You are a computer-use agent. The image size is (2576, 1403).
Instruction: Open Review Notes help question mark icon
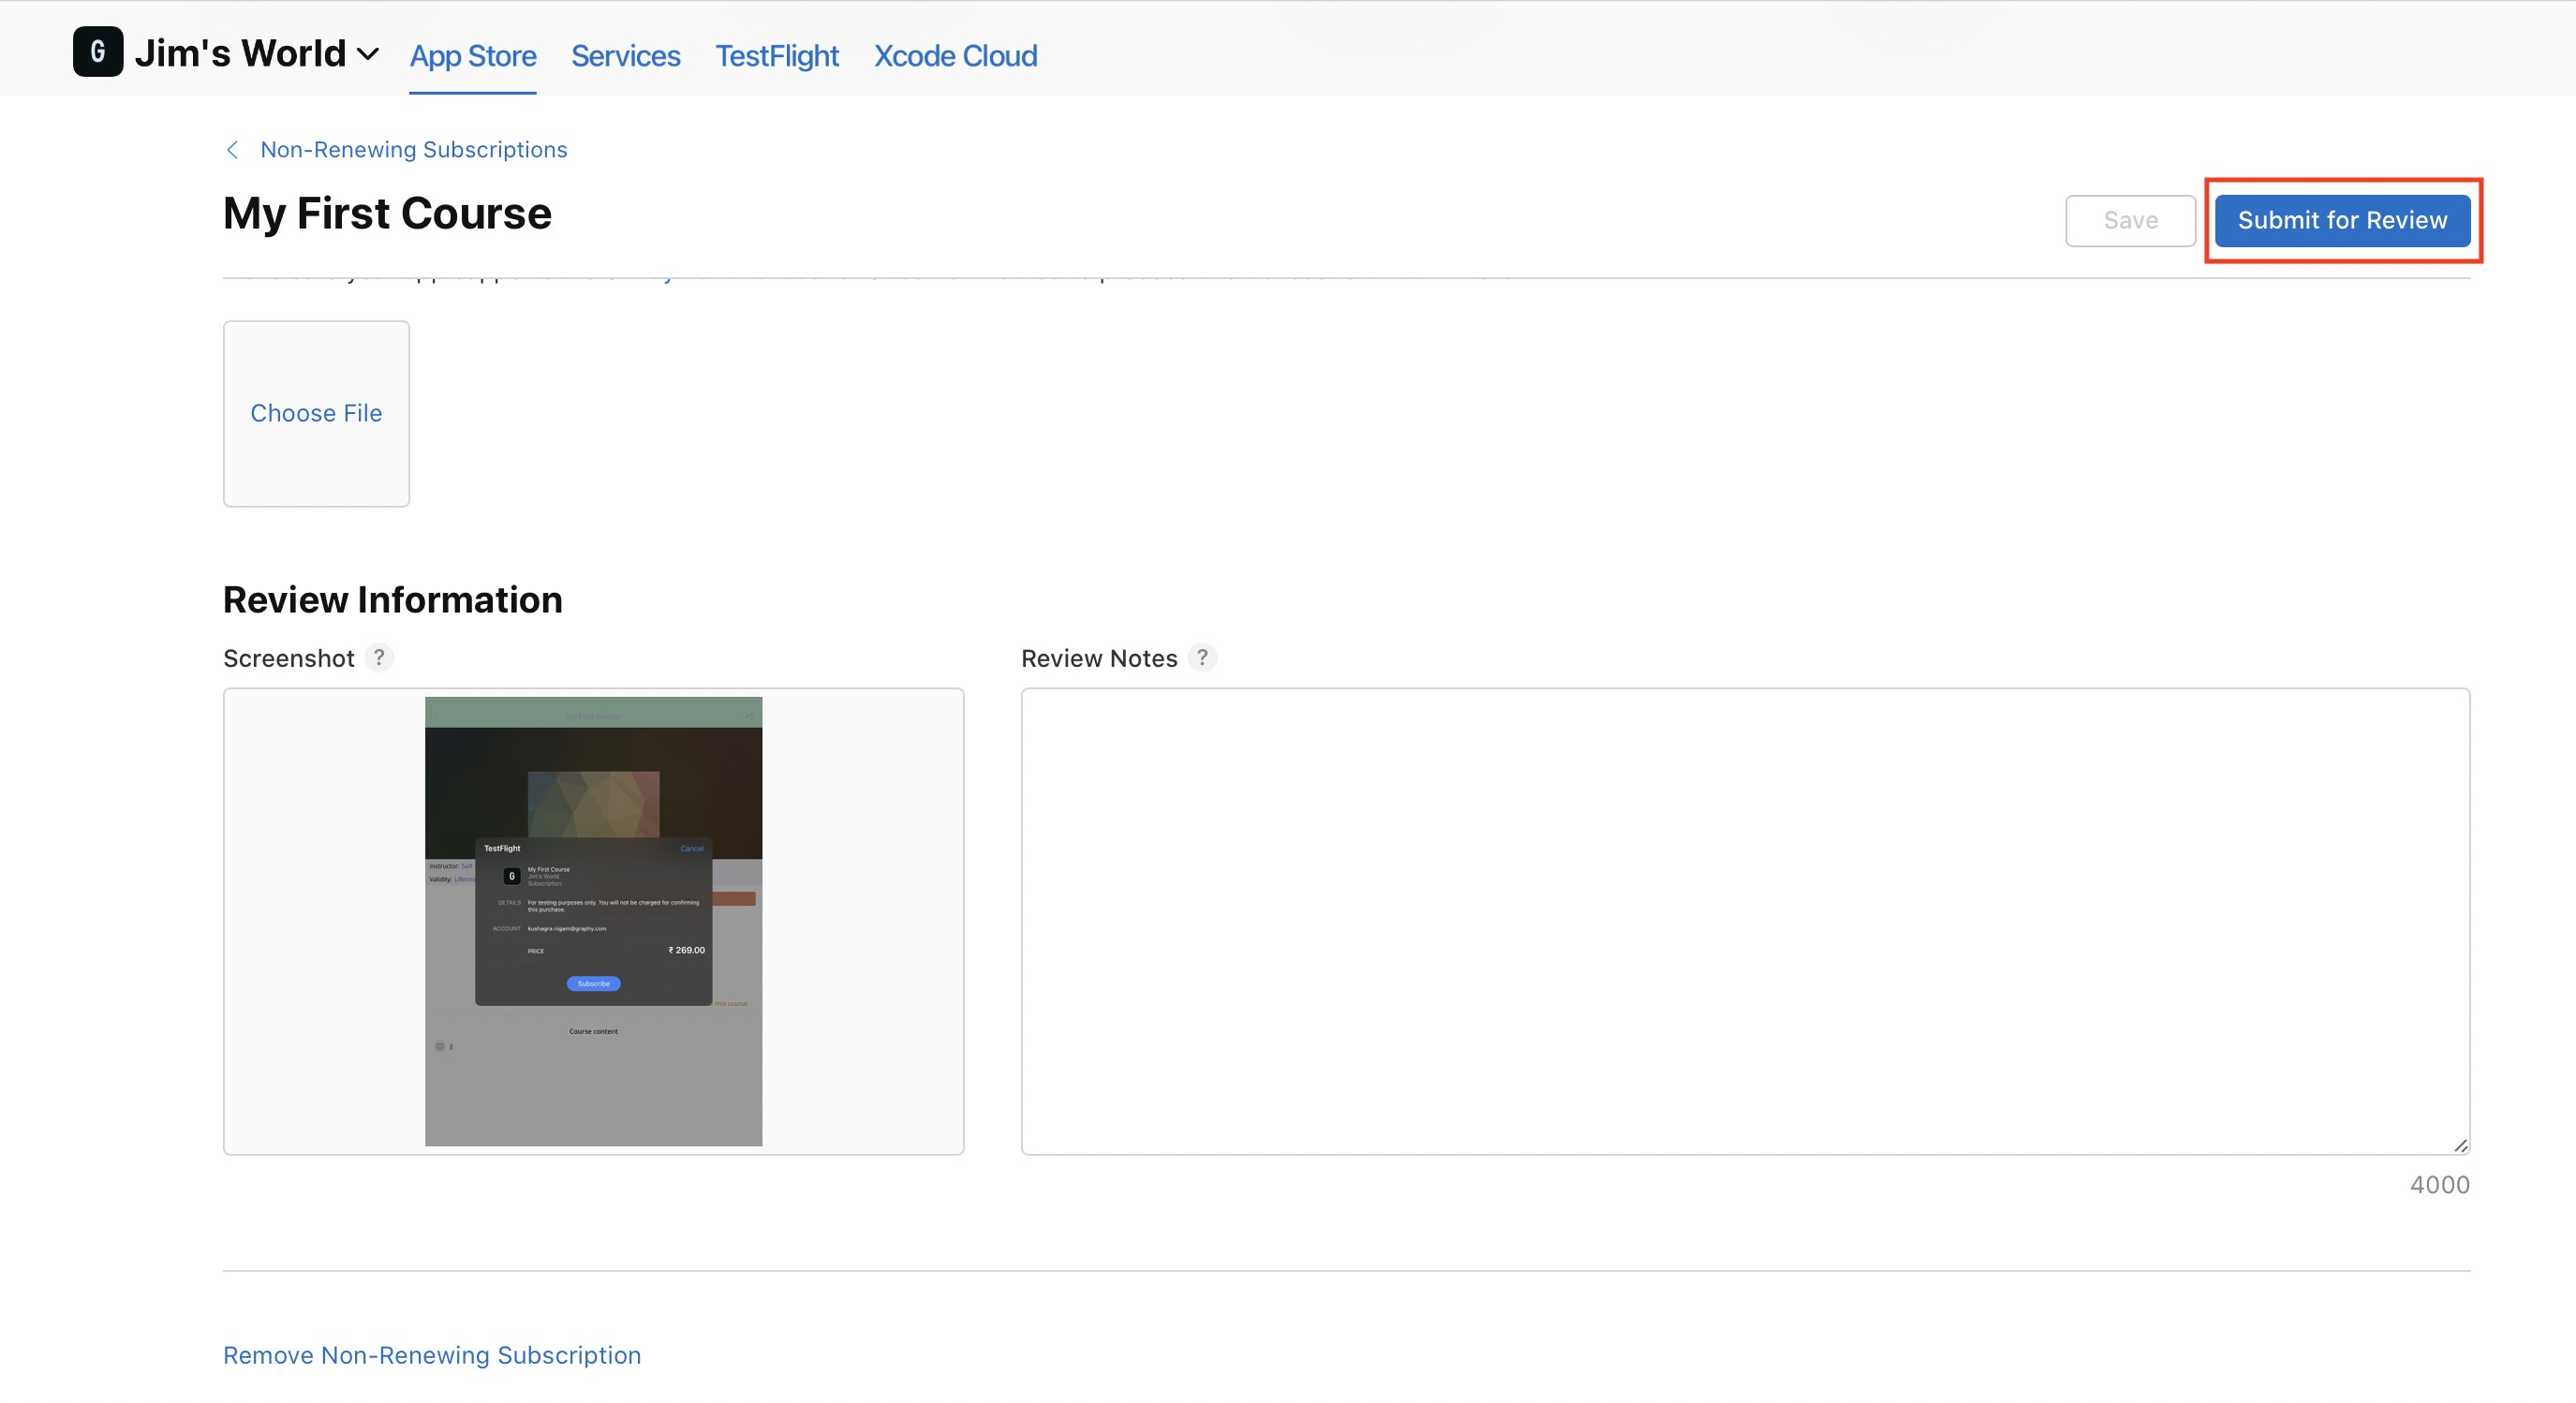1202,657
